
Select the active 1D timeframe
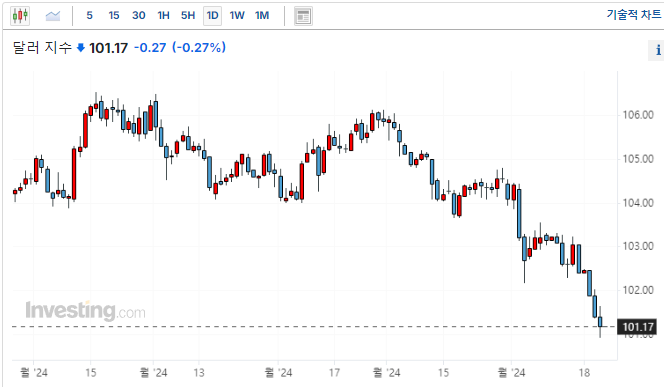(213, 16)
